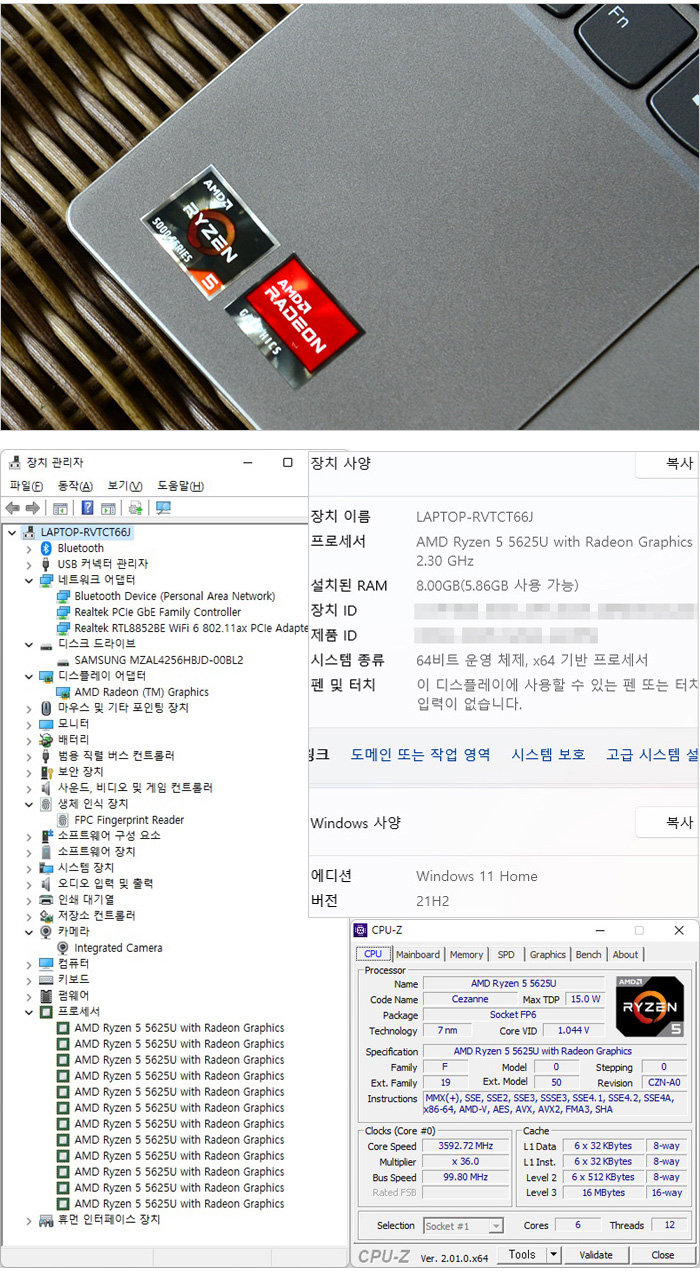Select 시스템 장치 category

(x=85, y=868)
